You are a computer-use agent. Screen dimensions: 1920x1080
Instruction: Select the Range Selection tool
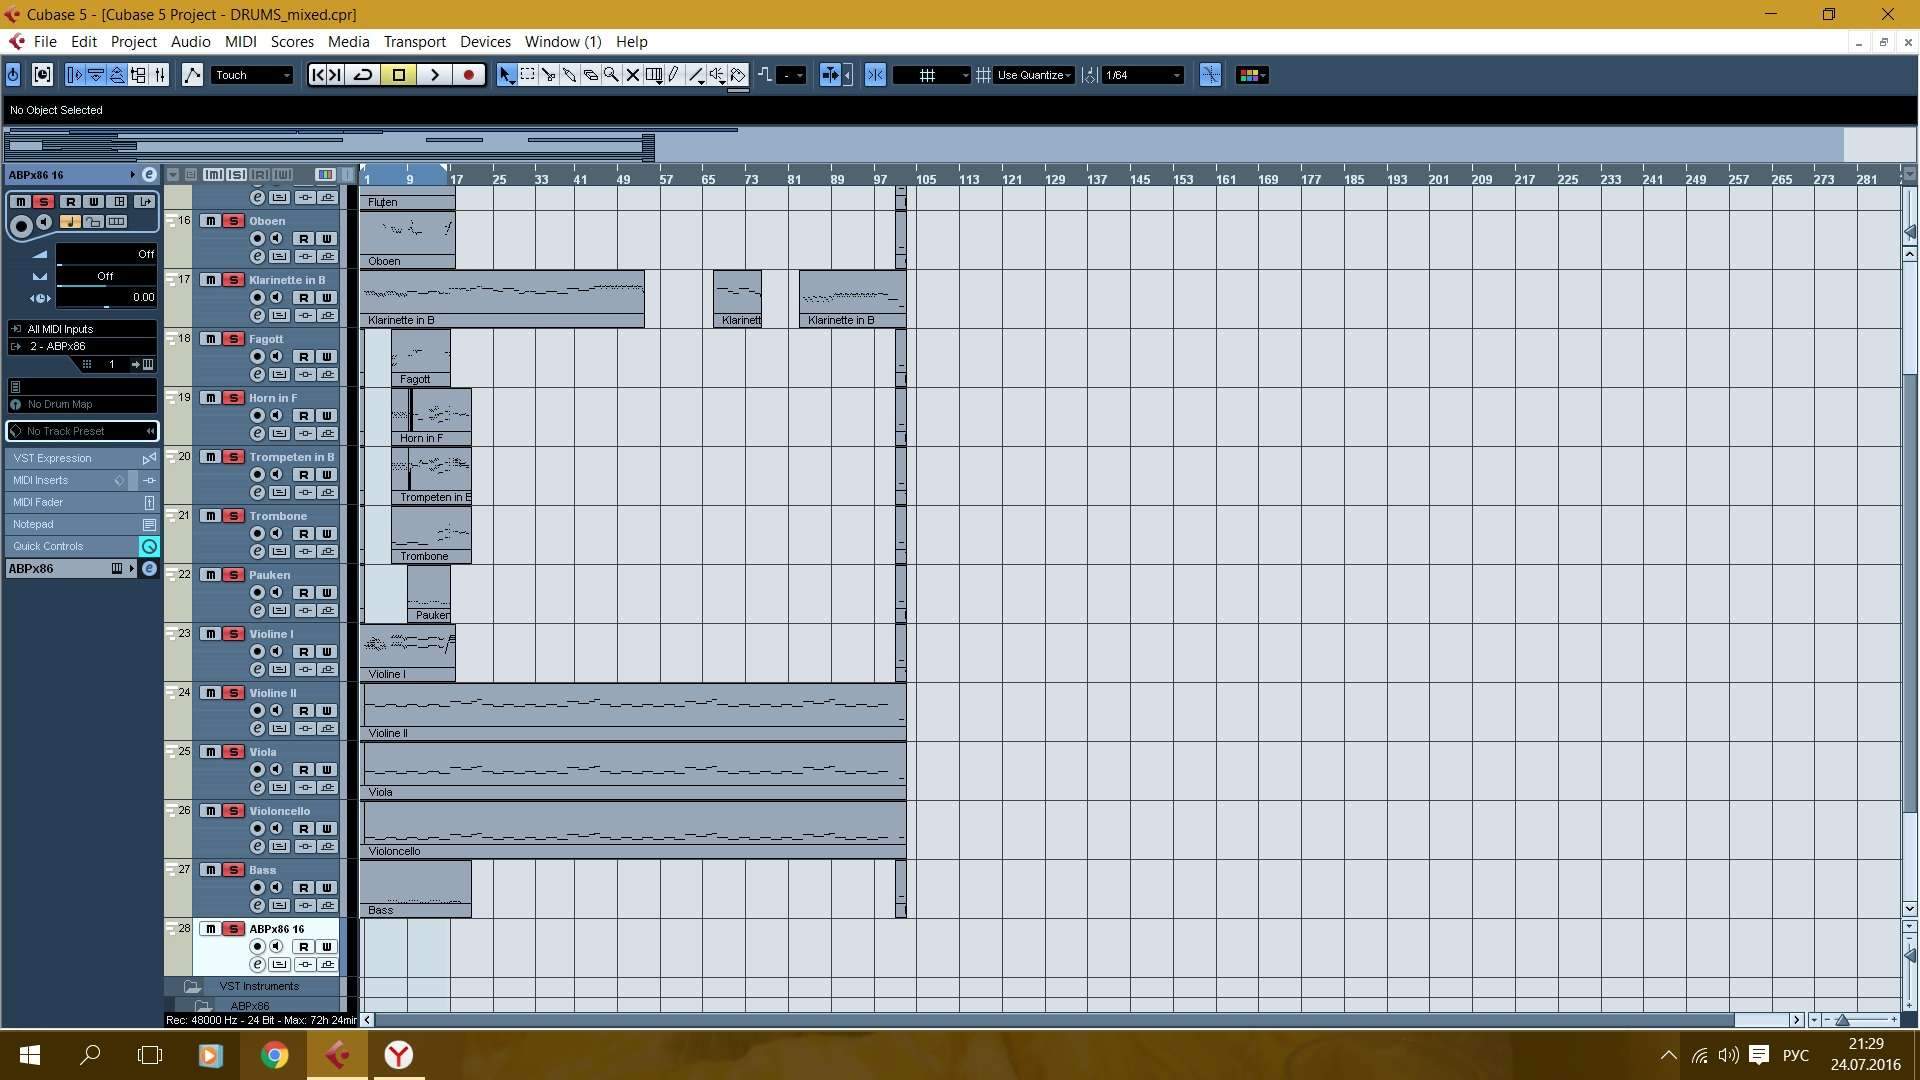coord(527,75)
